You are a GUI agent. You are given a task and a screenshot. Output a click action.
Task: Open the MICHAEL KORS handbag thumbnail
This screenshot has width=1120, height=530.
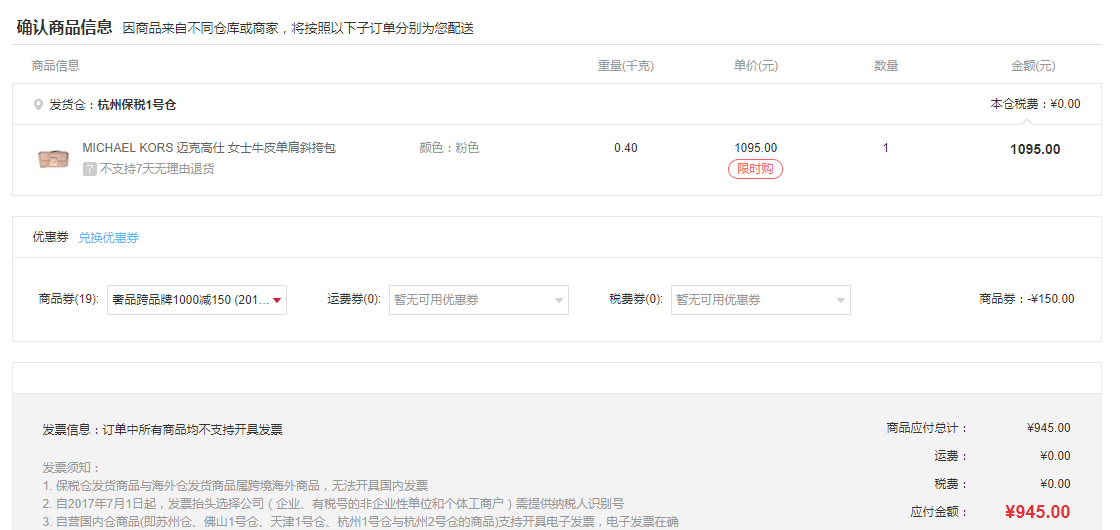point(54,159)
